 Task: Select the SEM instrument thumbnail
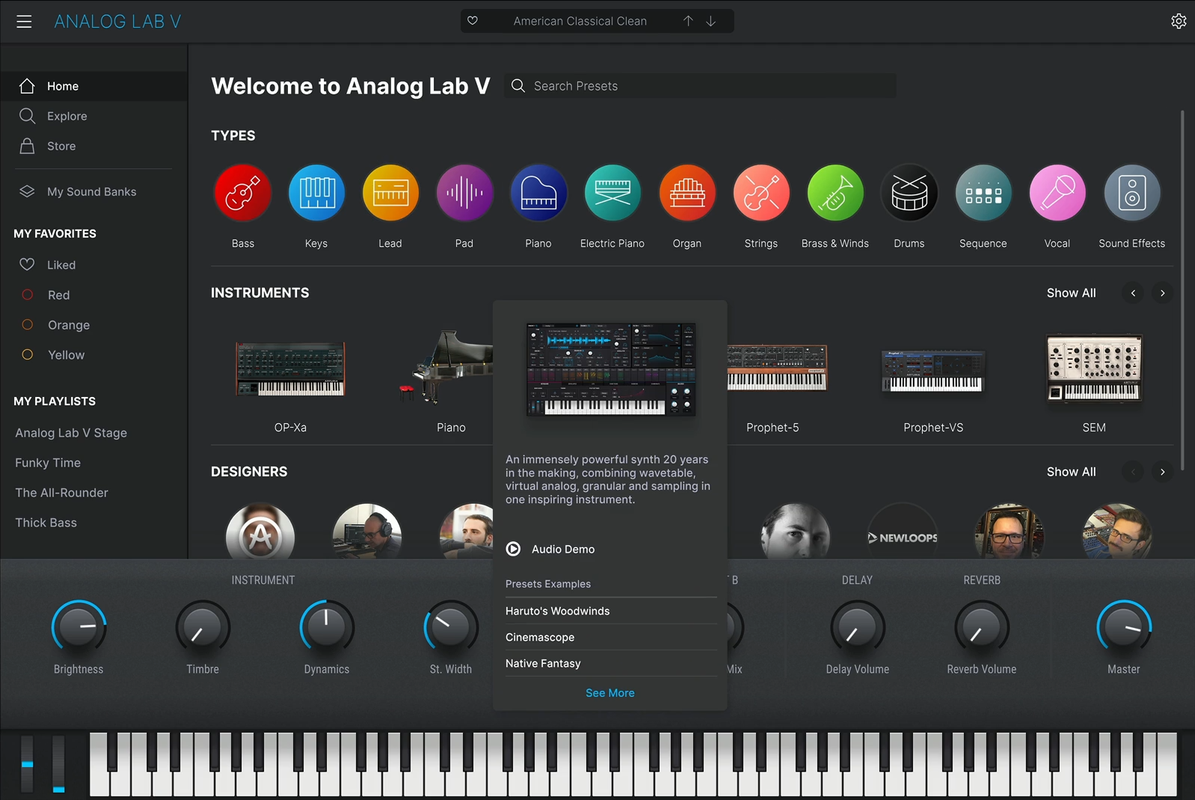coord(1094,368)
